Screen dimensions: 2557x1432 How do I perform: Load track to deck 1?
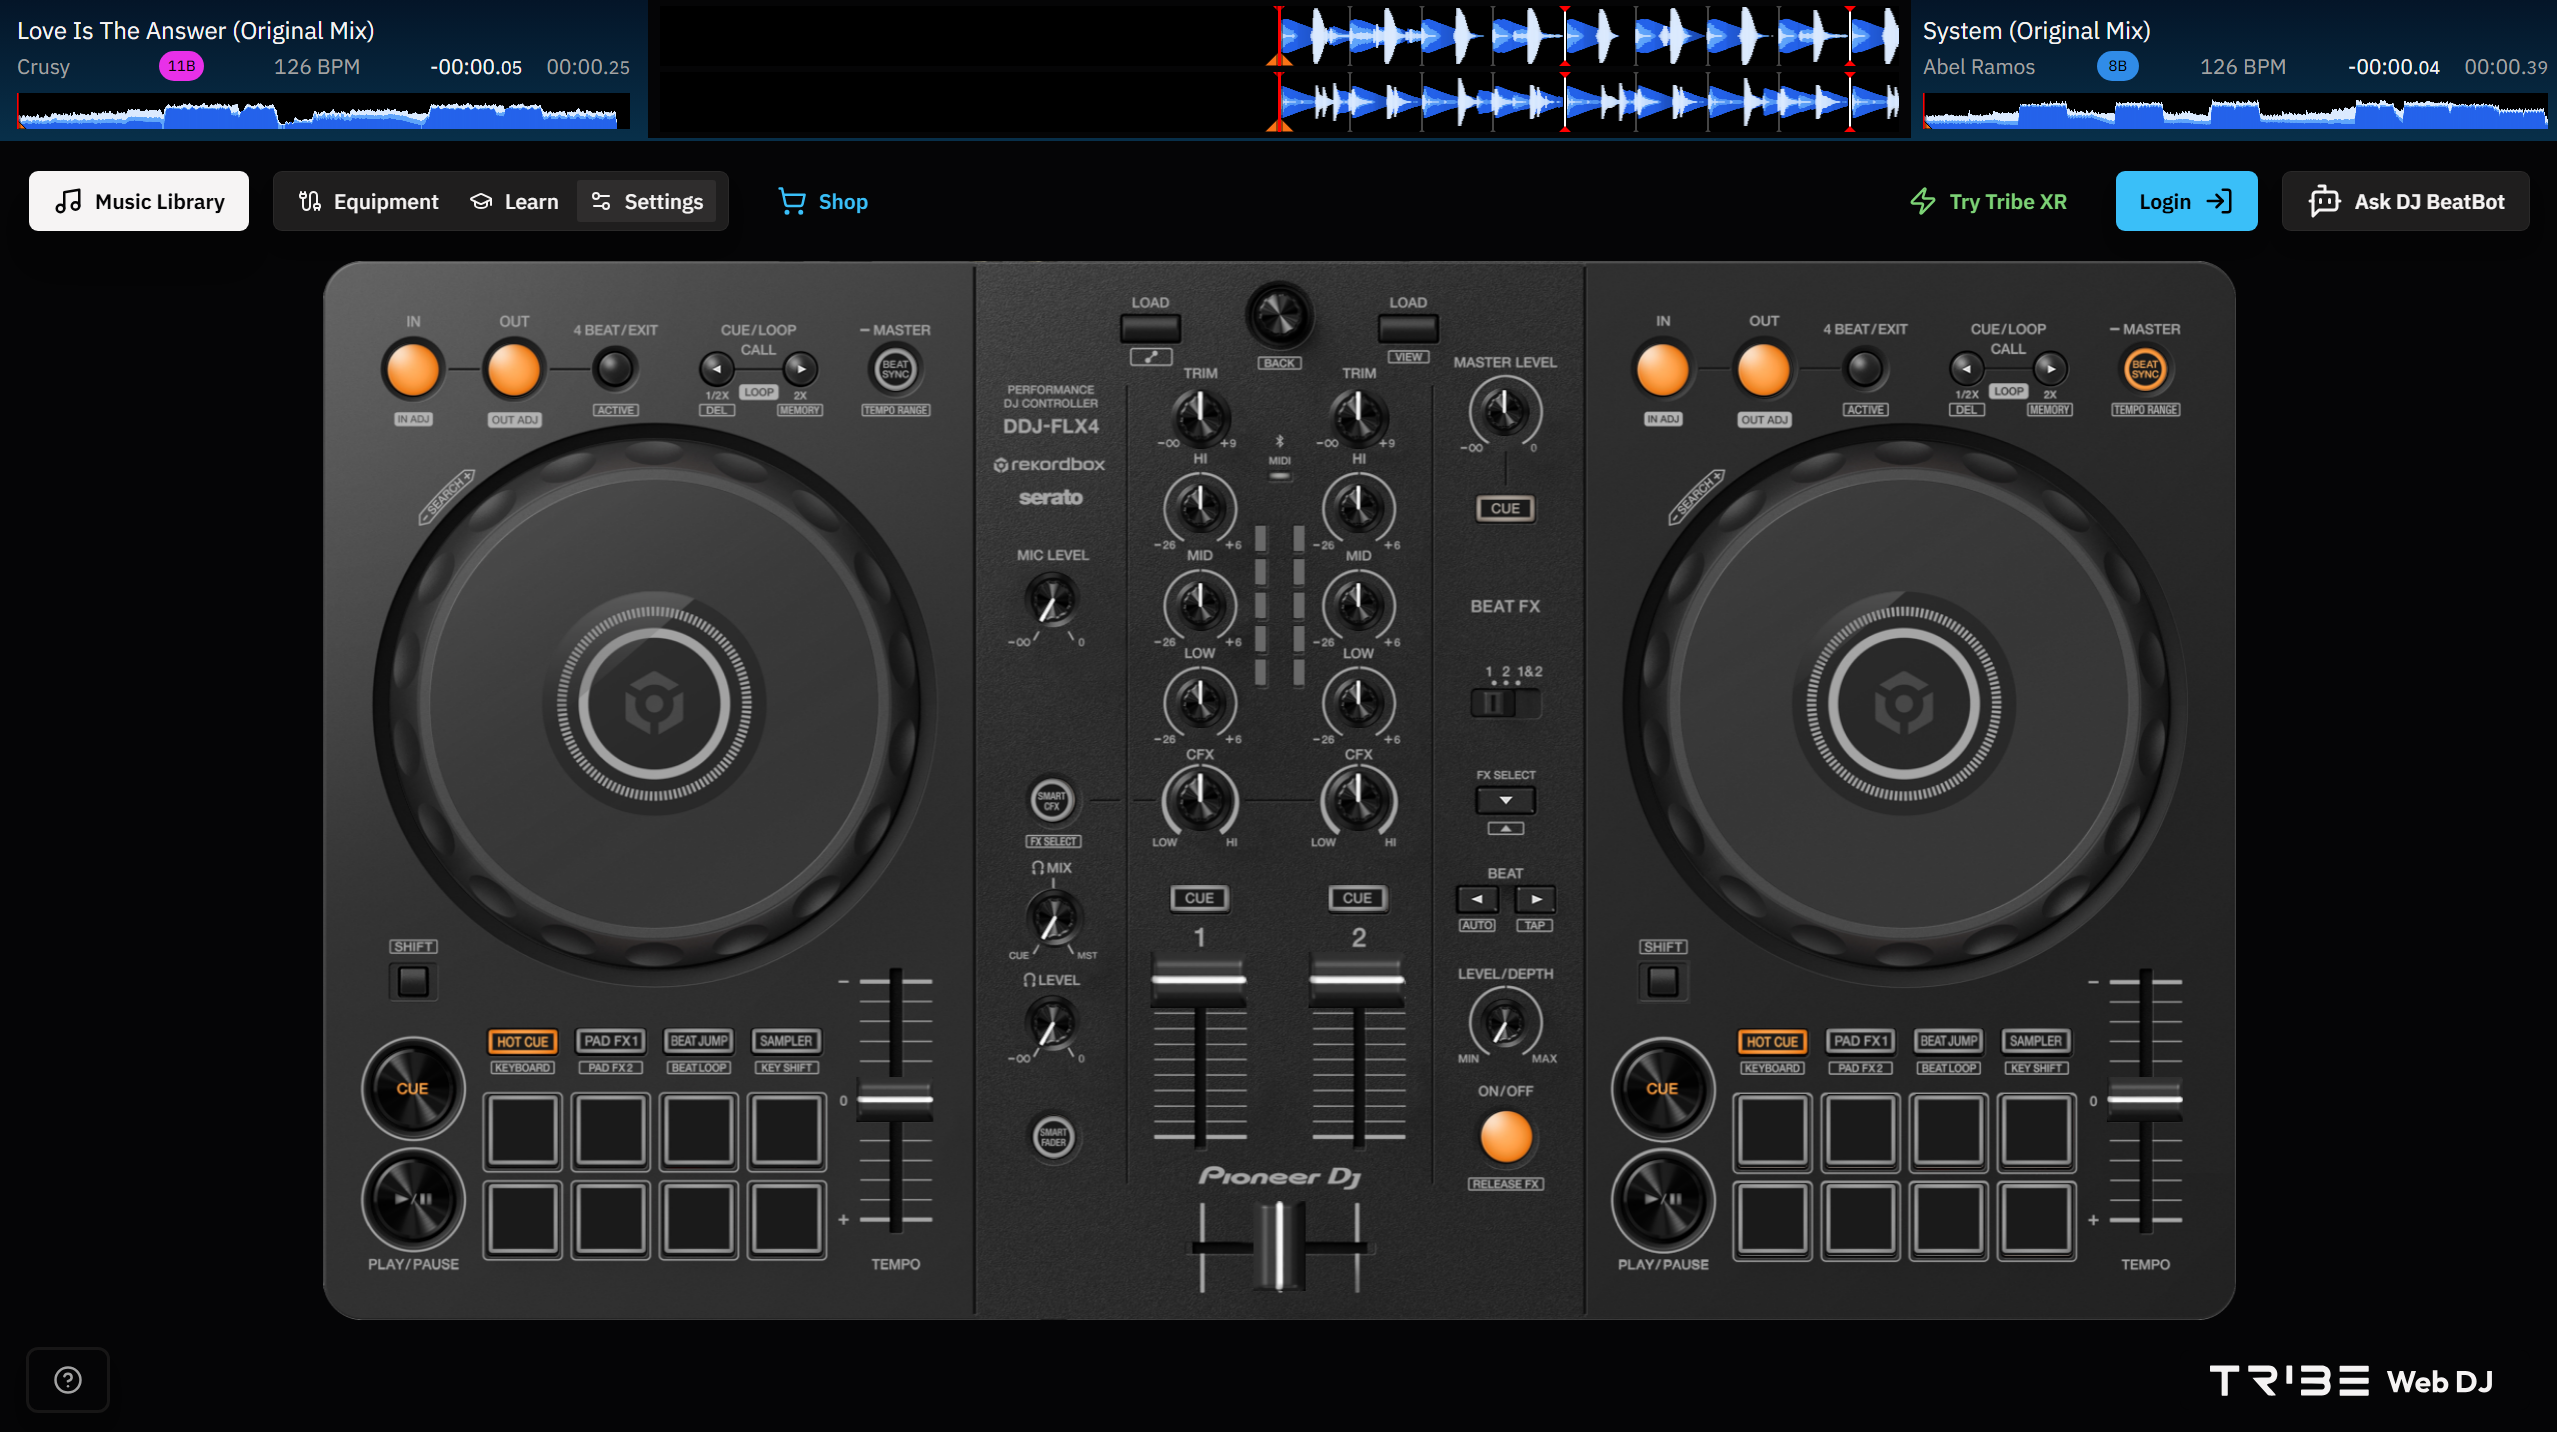[1150, 328]
